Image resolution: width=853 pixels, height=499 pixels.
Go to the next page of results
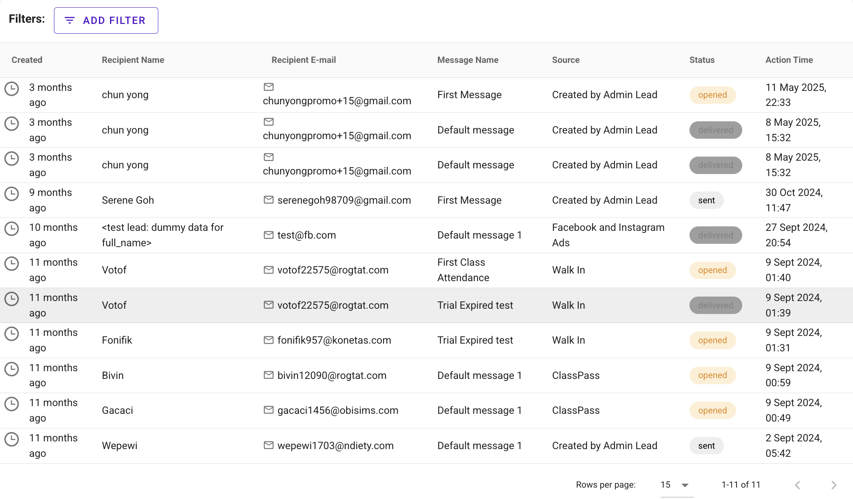(833, 485)
